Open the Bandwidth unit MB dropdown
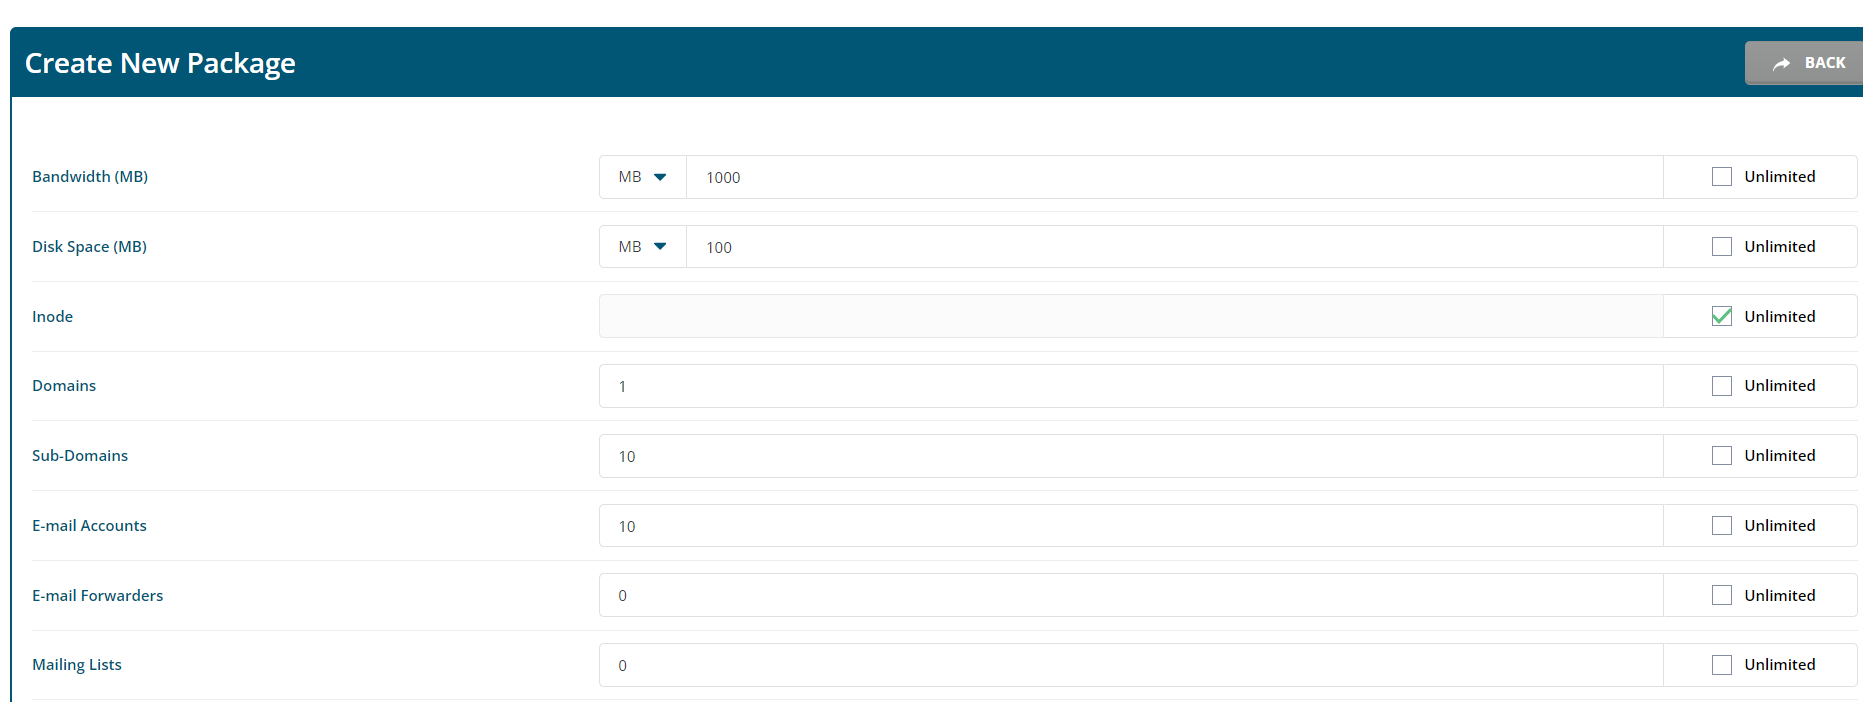This screenshot has height=702, width=1863. point(643,177)
